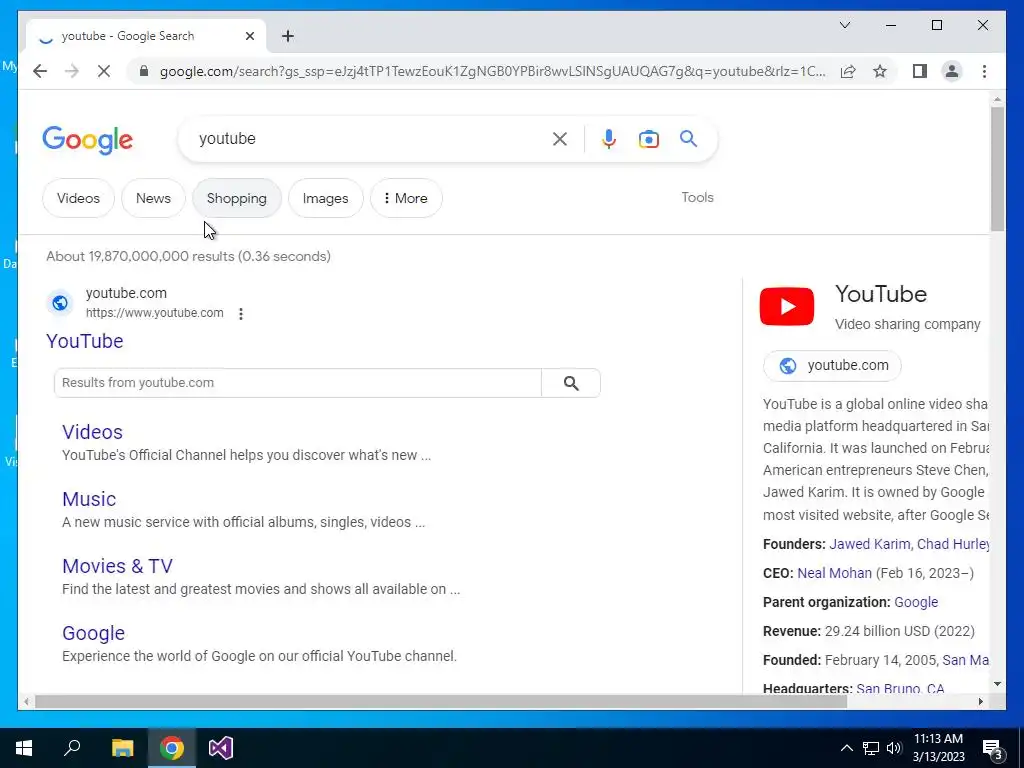
Task: Open the Parent organization Google link
Action: tap(916, 602)
